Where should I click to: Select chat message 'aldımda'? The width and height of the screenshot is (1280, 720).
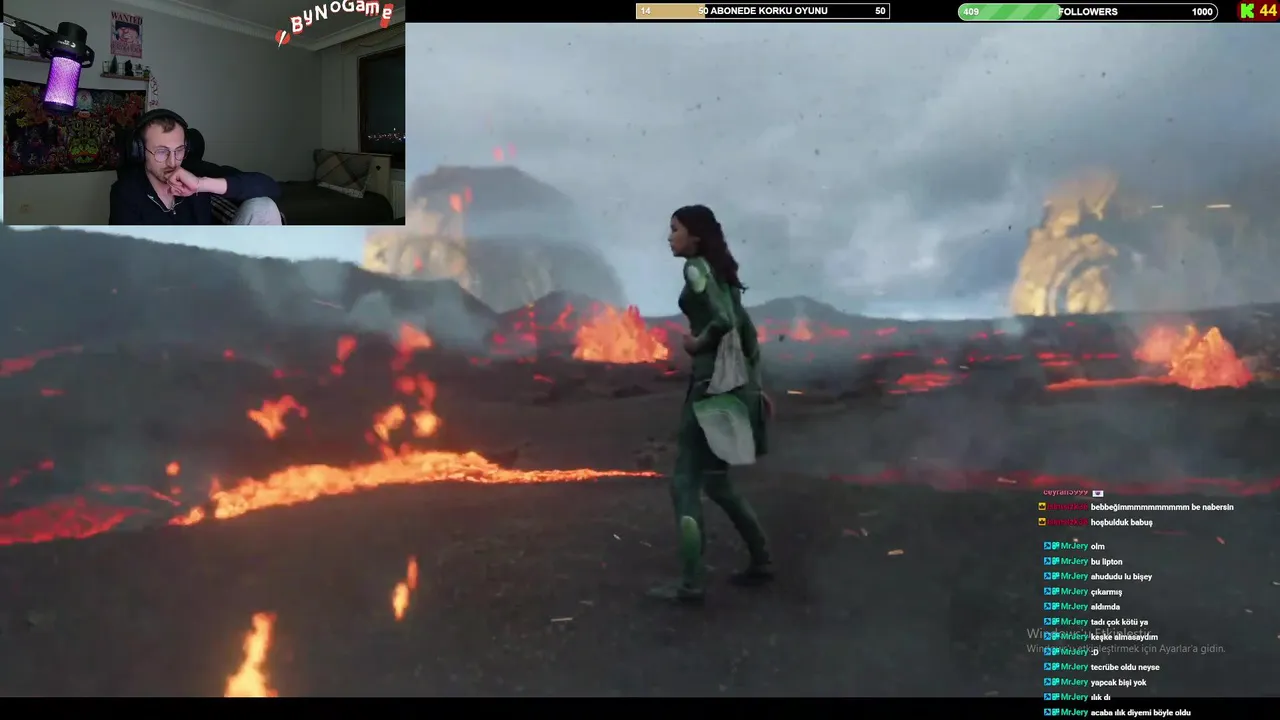(x=1105, y=606)
